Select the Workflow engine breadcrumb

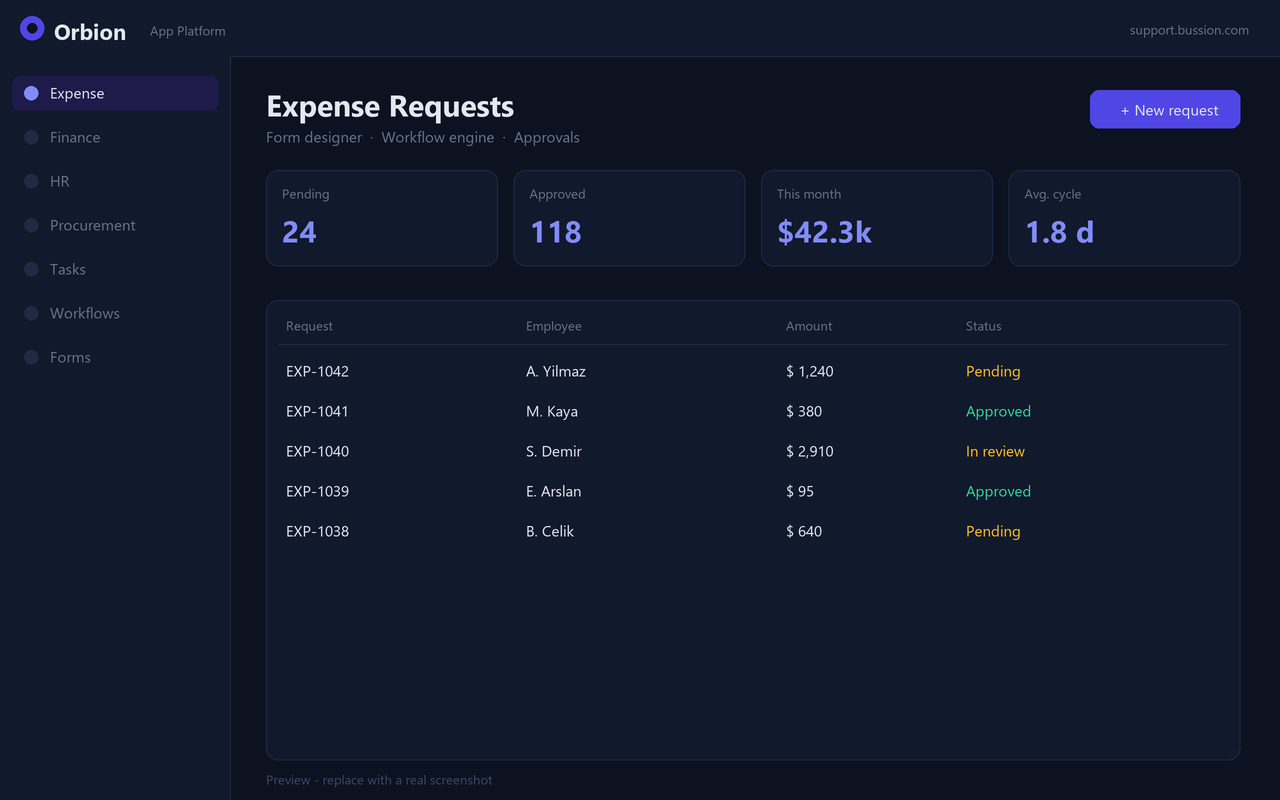coord(438,138)
